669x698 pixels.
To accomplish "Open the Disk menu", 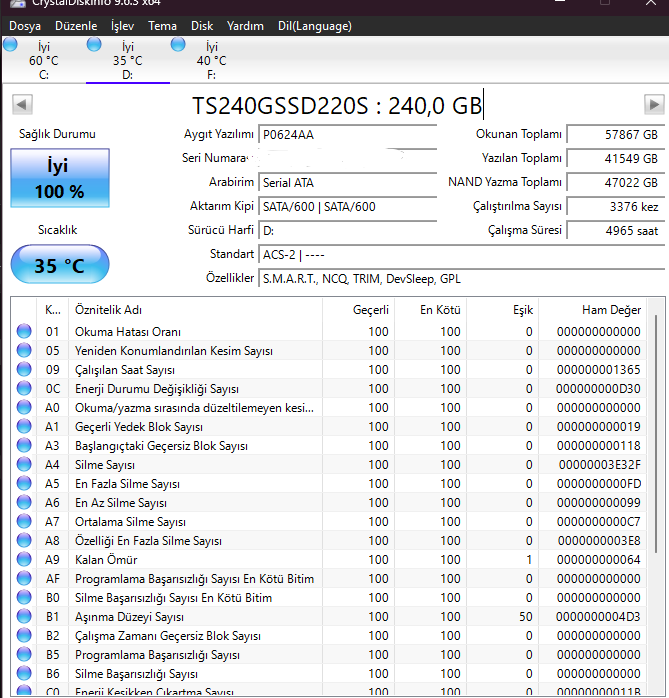I will coord(202,26).
